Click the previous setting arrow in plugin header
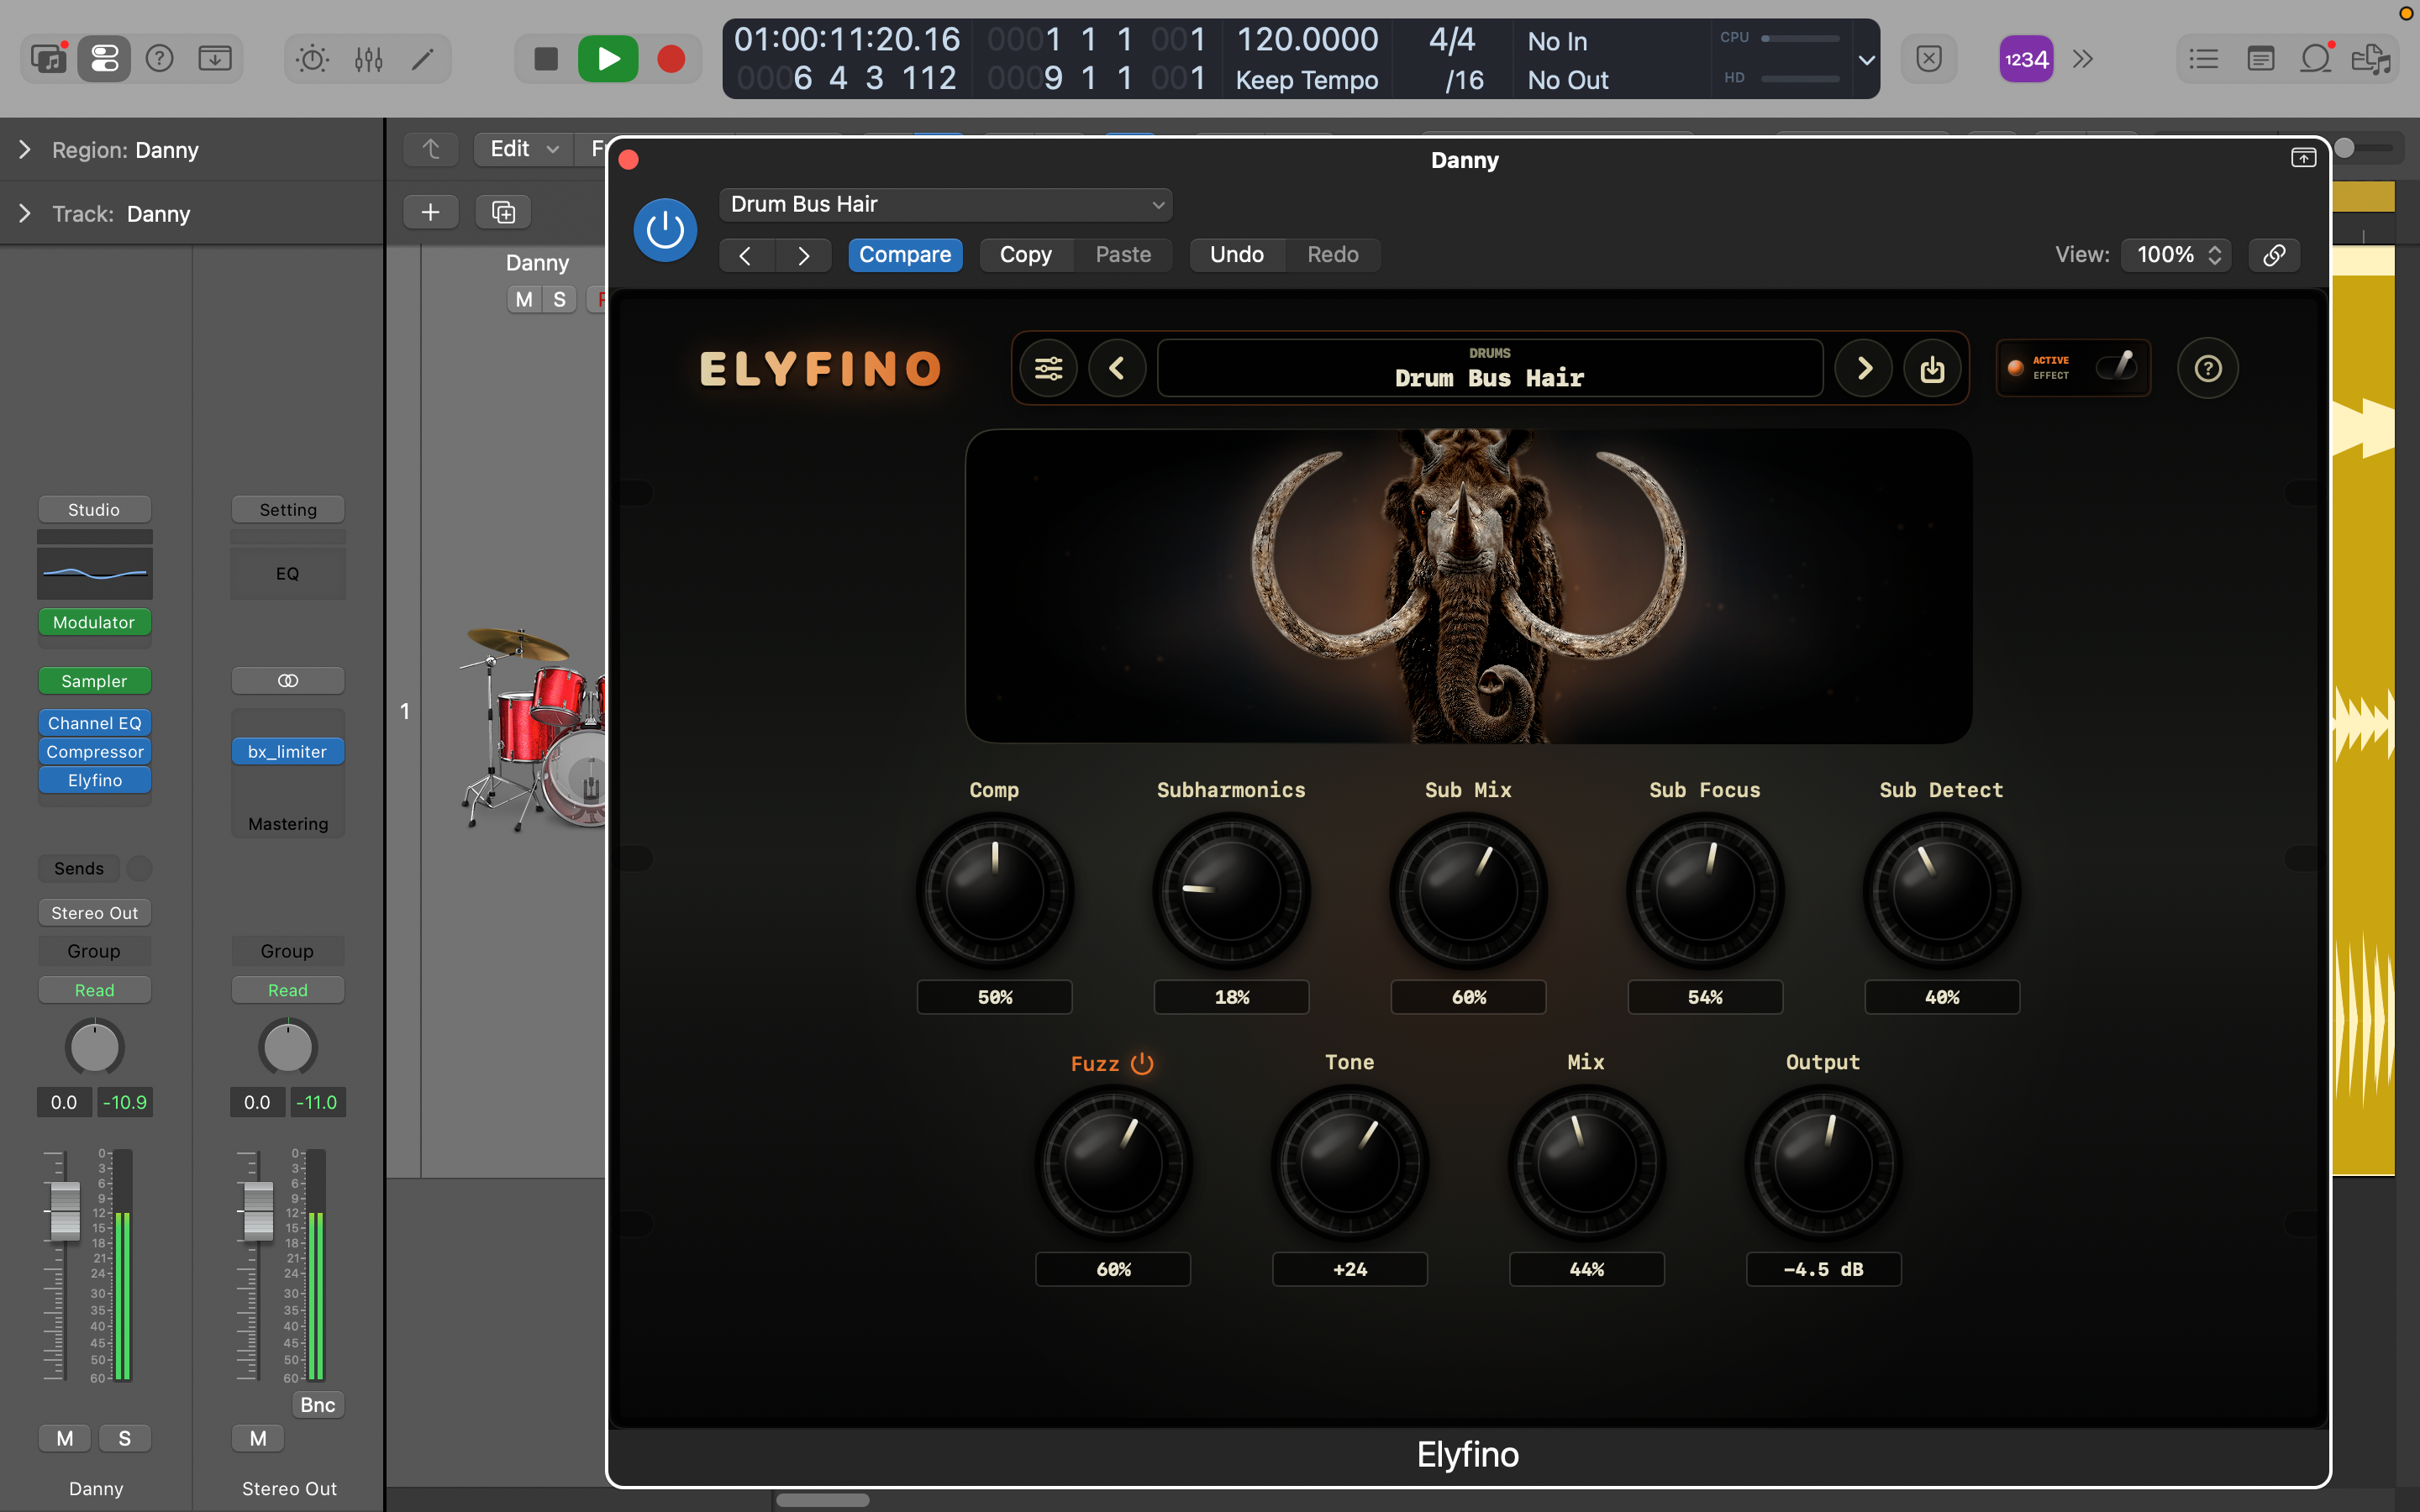The width and height of the screenshot is (2420, 1512). tap(746, 255)
